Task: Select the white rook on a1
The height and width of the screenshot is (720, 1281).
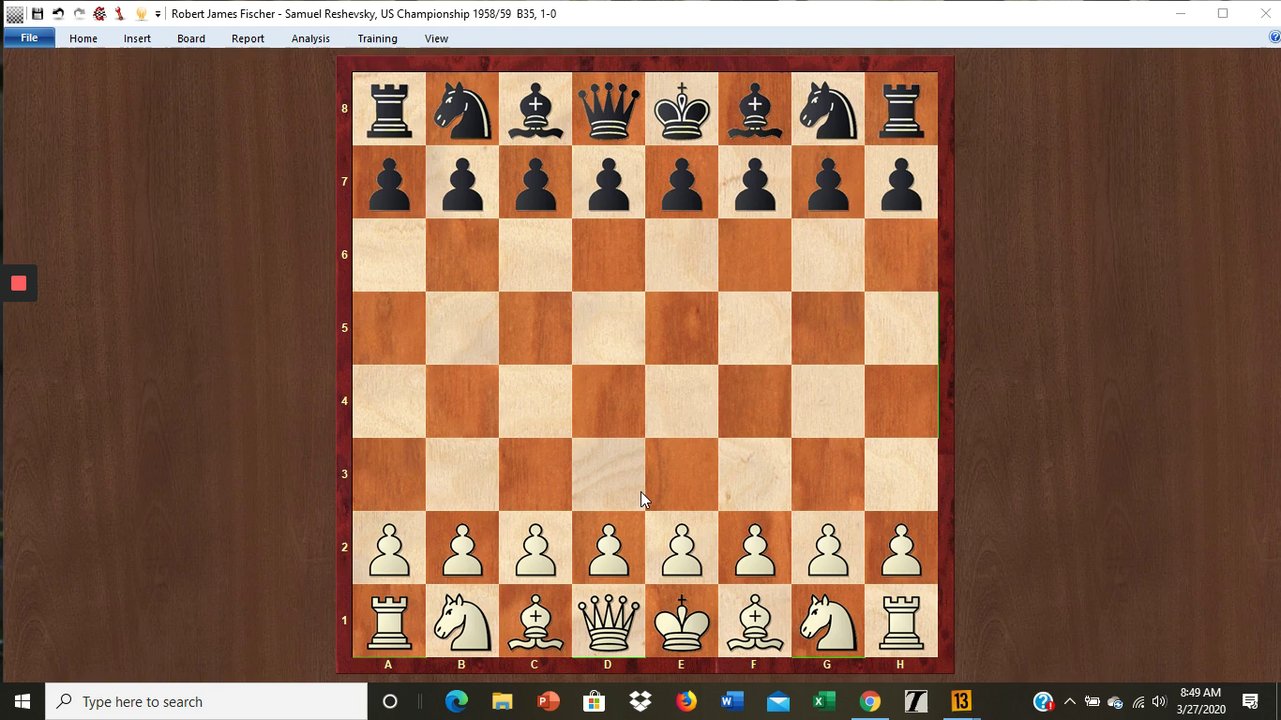Action: click(x=390, y=620)
